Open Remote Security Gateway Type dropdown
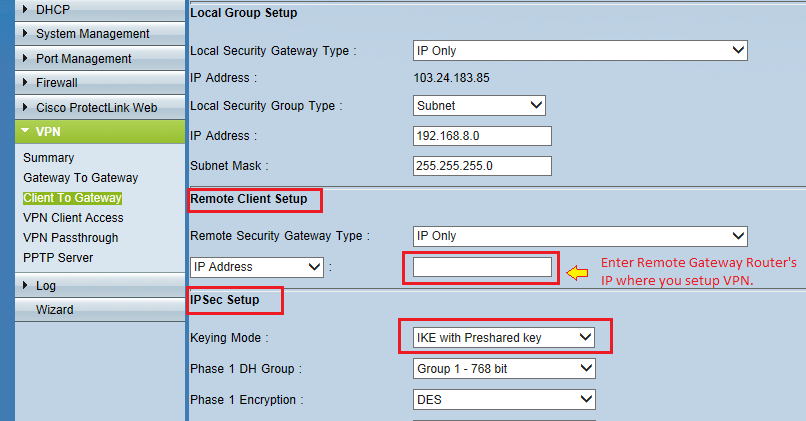 point(580,236)
